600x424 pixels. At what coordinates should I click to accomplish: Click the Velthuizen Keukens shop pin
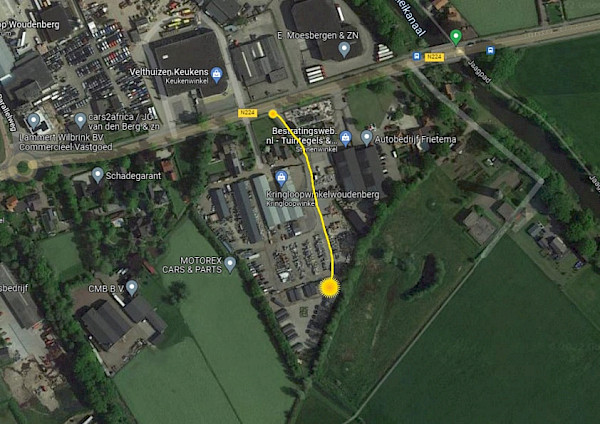point(217,75)
